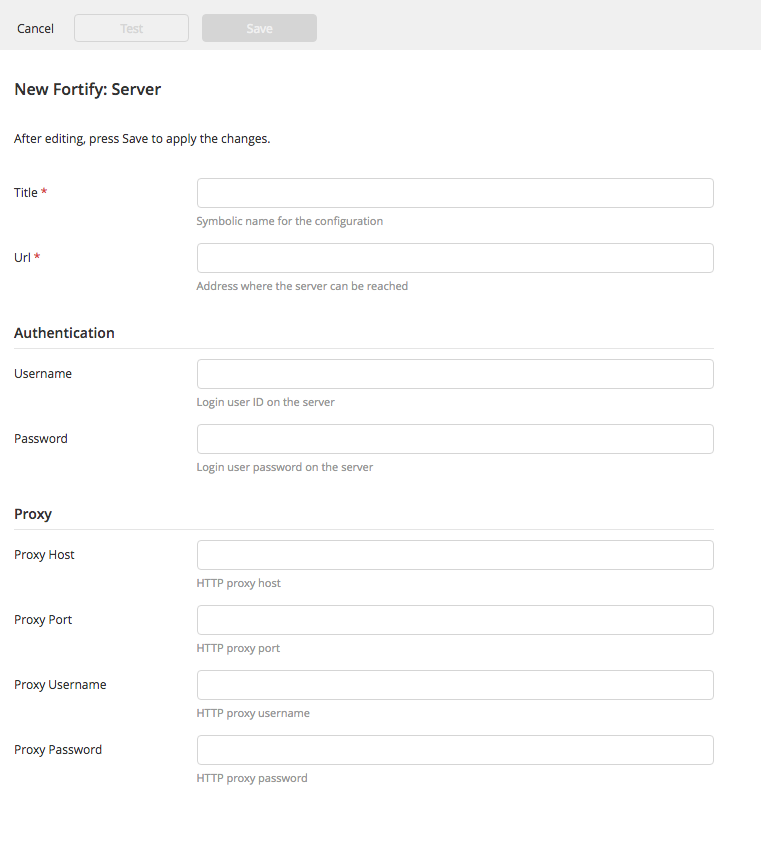
Task: Click the Authentication section header
Action: [x=64, y=332]
